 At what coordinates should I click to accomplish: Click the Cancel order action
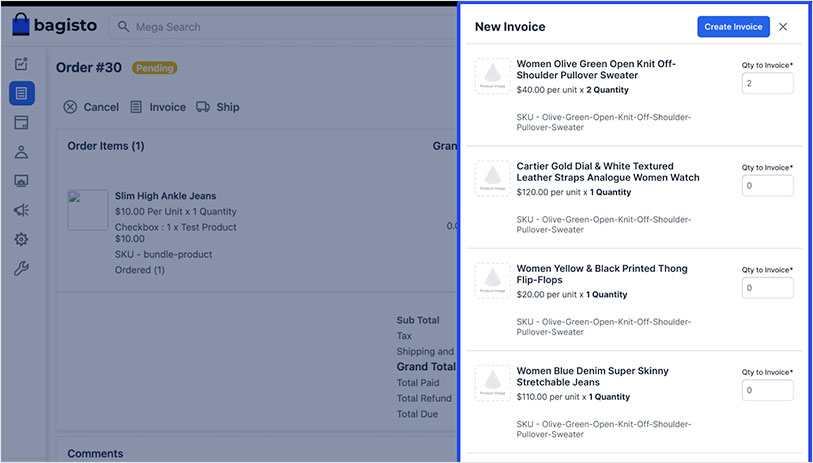(91, 107)
